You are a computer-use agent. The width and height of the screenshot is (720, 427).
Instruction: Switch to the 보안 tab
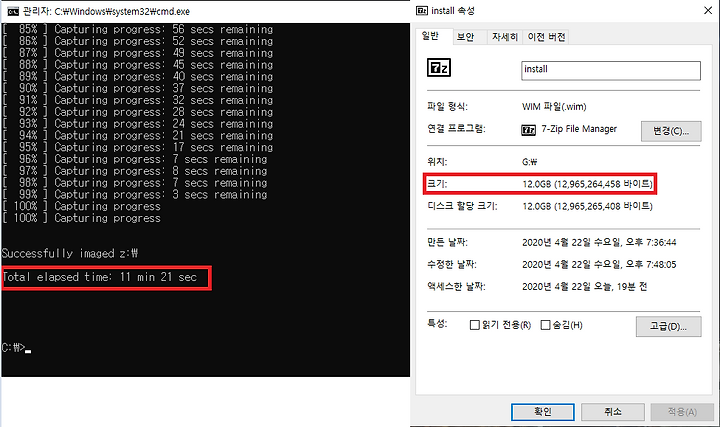[465, 37]
